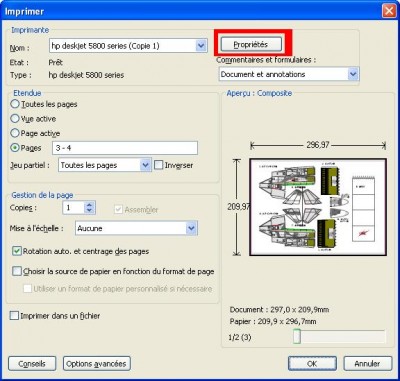Select Page active radio button

(x=15, y=133)
